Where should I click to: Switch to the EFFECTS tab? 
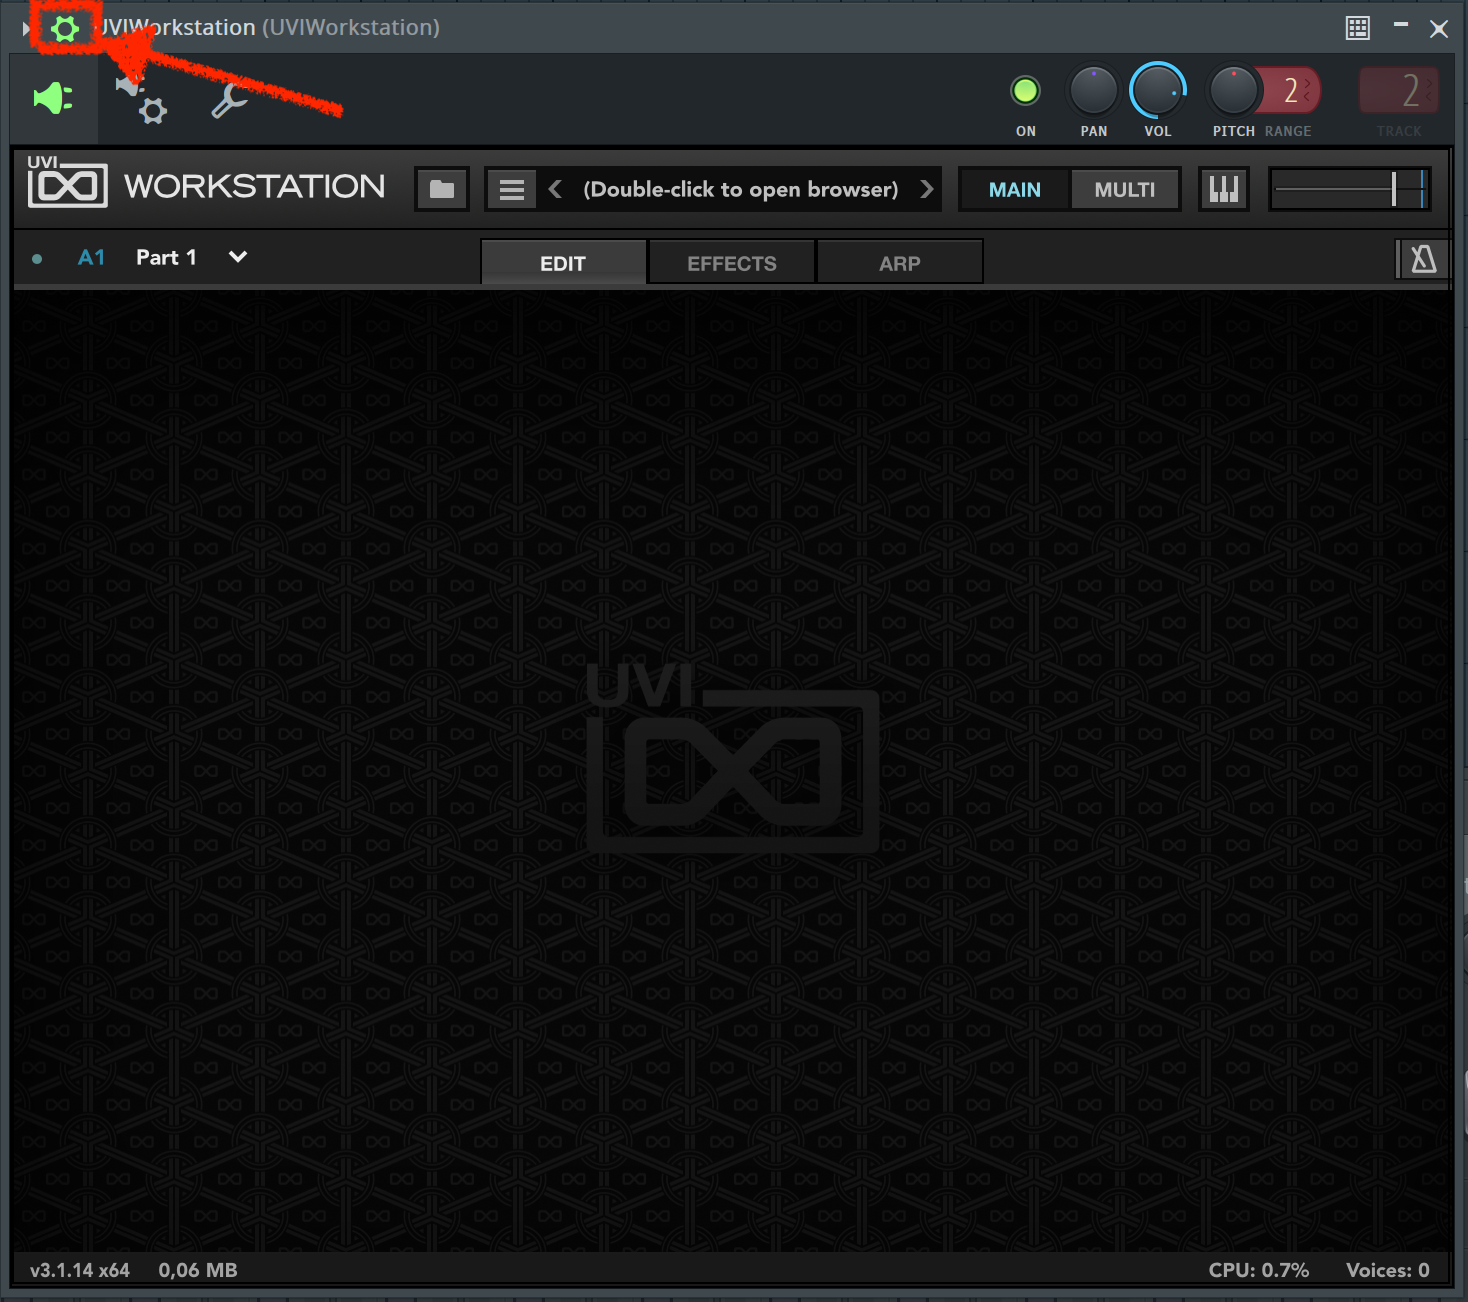(731, 262)
